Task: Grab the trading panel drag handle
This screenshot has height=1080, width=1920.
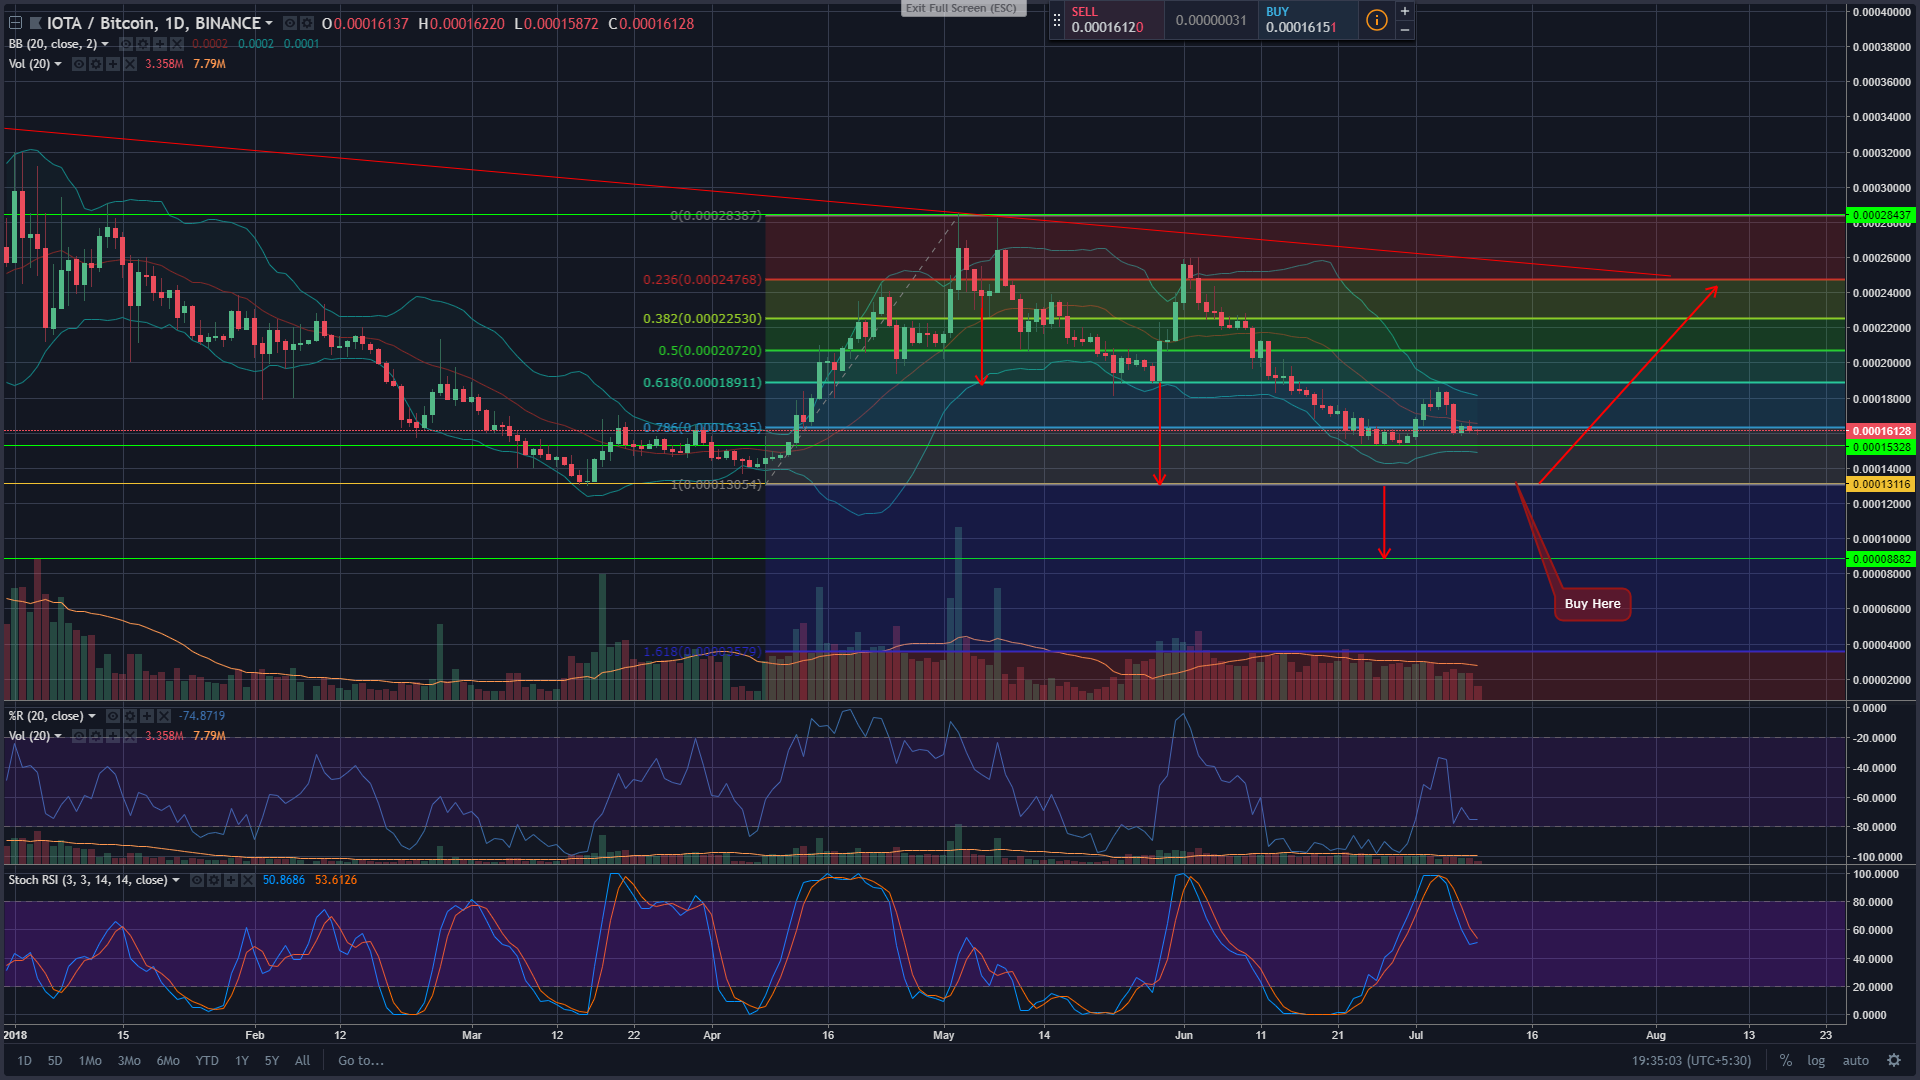Action: pyautogui.click(x=1057, y=20)
